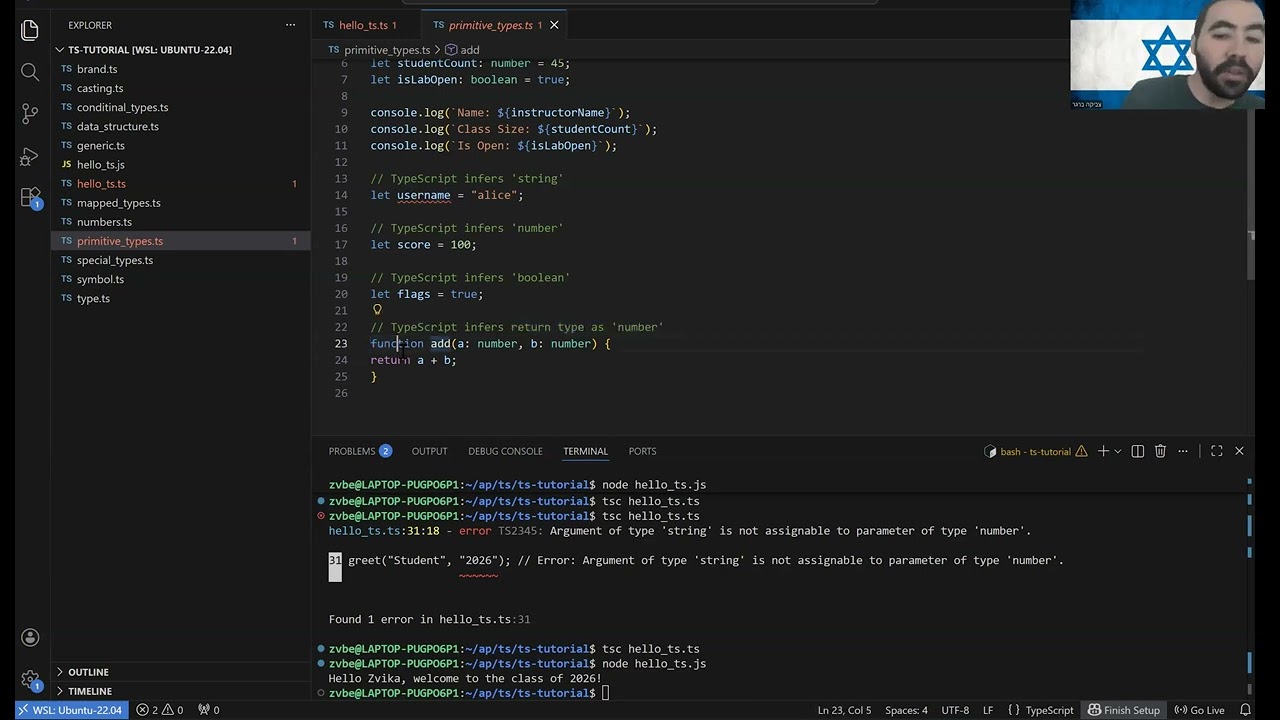Switch to the Output panel tab
Viewport: 1280px width, 720px height.
pos(429,451)
